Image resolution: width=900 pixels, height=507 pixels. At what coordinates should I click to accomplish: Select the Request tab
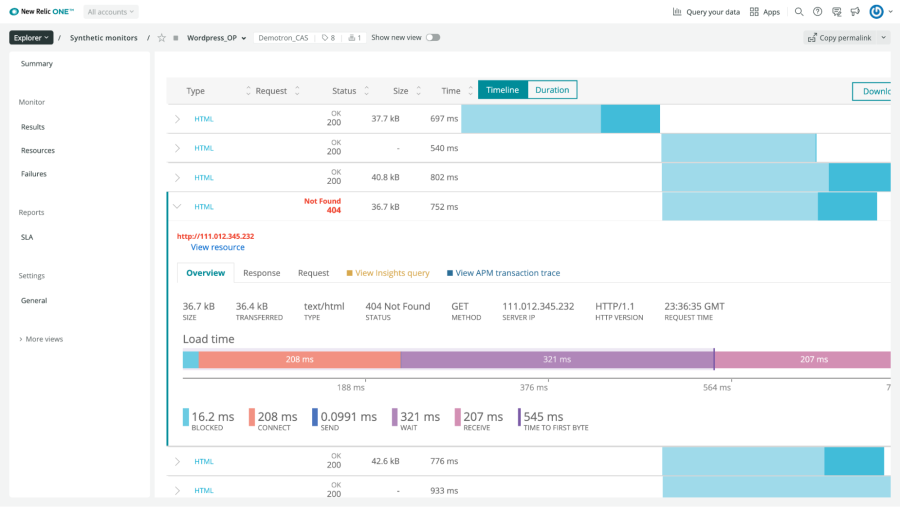click(x=313, y=273)
